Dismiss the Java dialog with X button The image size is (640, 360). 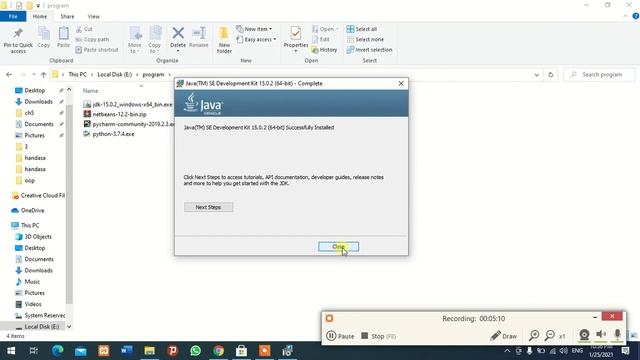pyautogui.click(x=401, y=83)
